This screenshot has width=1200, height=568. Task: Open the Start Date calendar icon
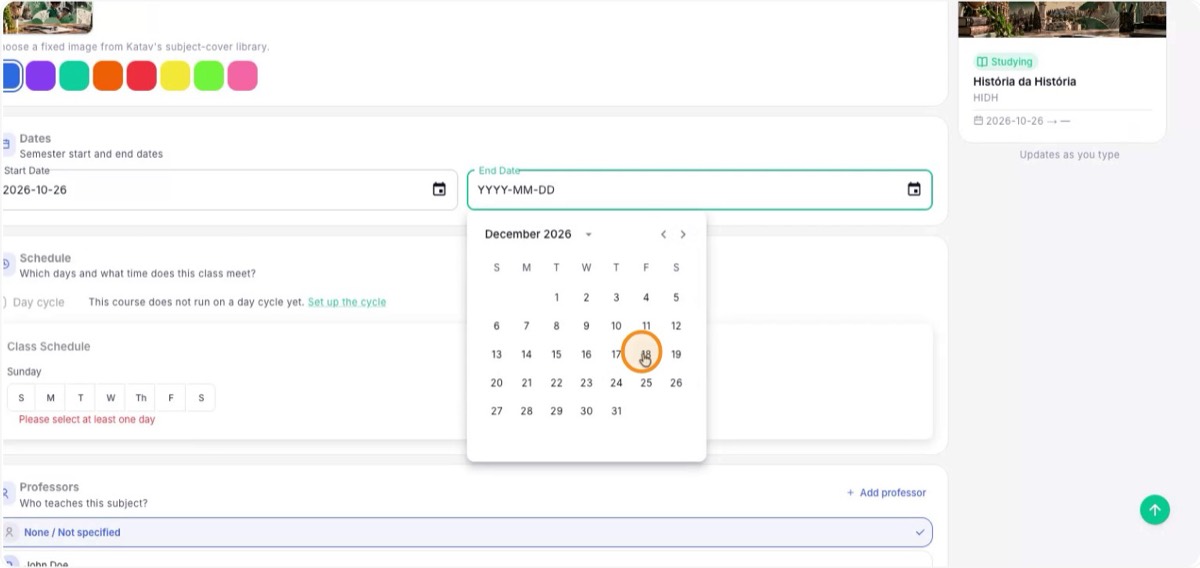(x=439, y=189)
